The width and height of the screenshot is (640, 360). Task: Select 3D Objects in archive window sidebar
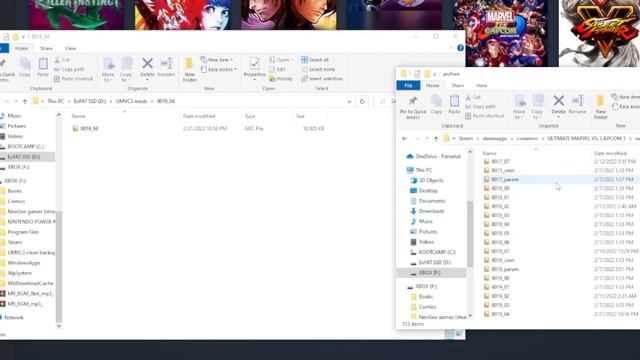pyautogui.click(x=431, y=180)
